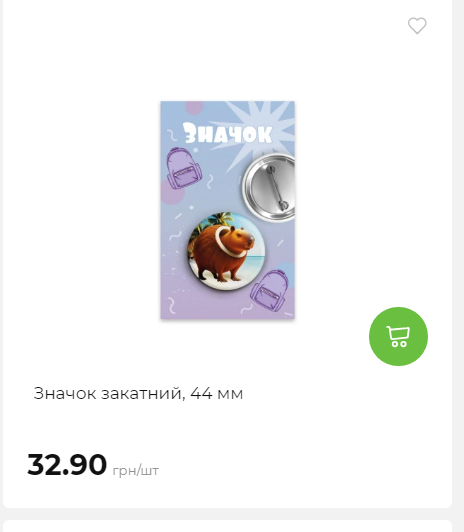Click the safety pin on the badge back

(278, 187)
